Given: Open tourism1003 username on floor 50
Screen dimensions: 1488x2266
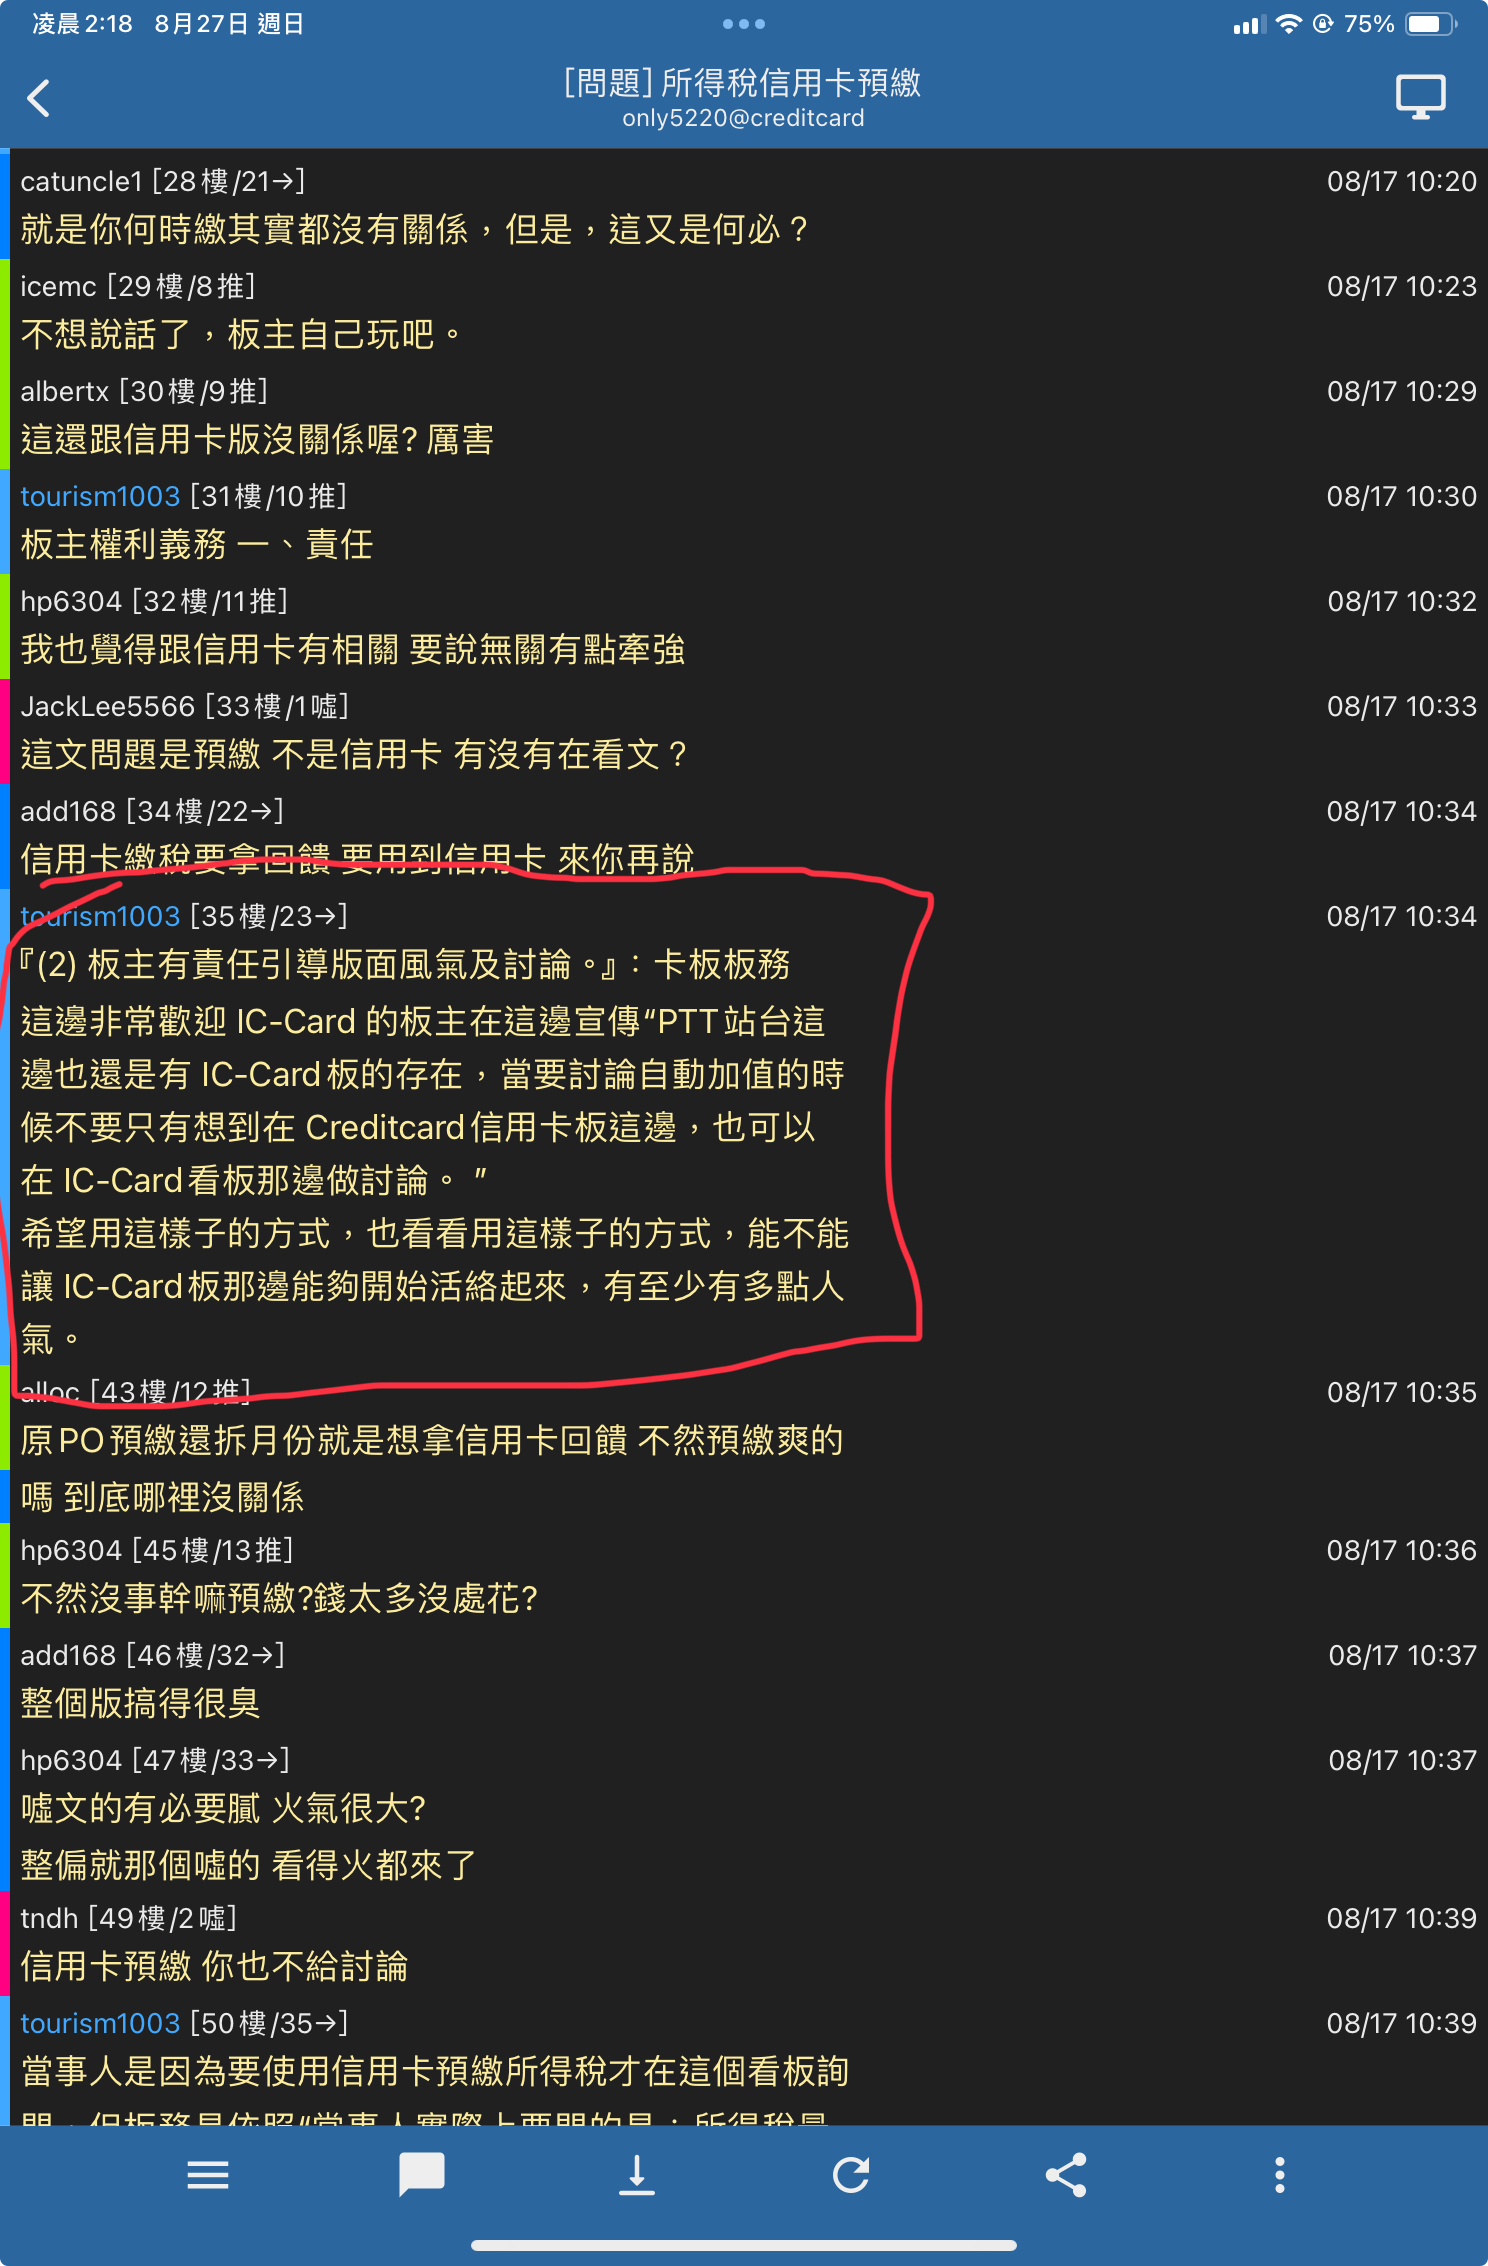Looking at the screenshot, I should click(100, 2023).
